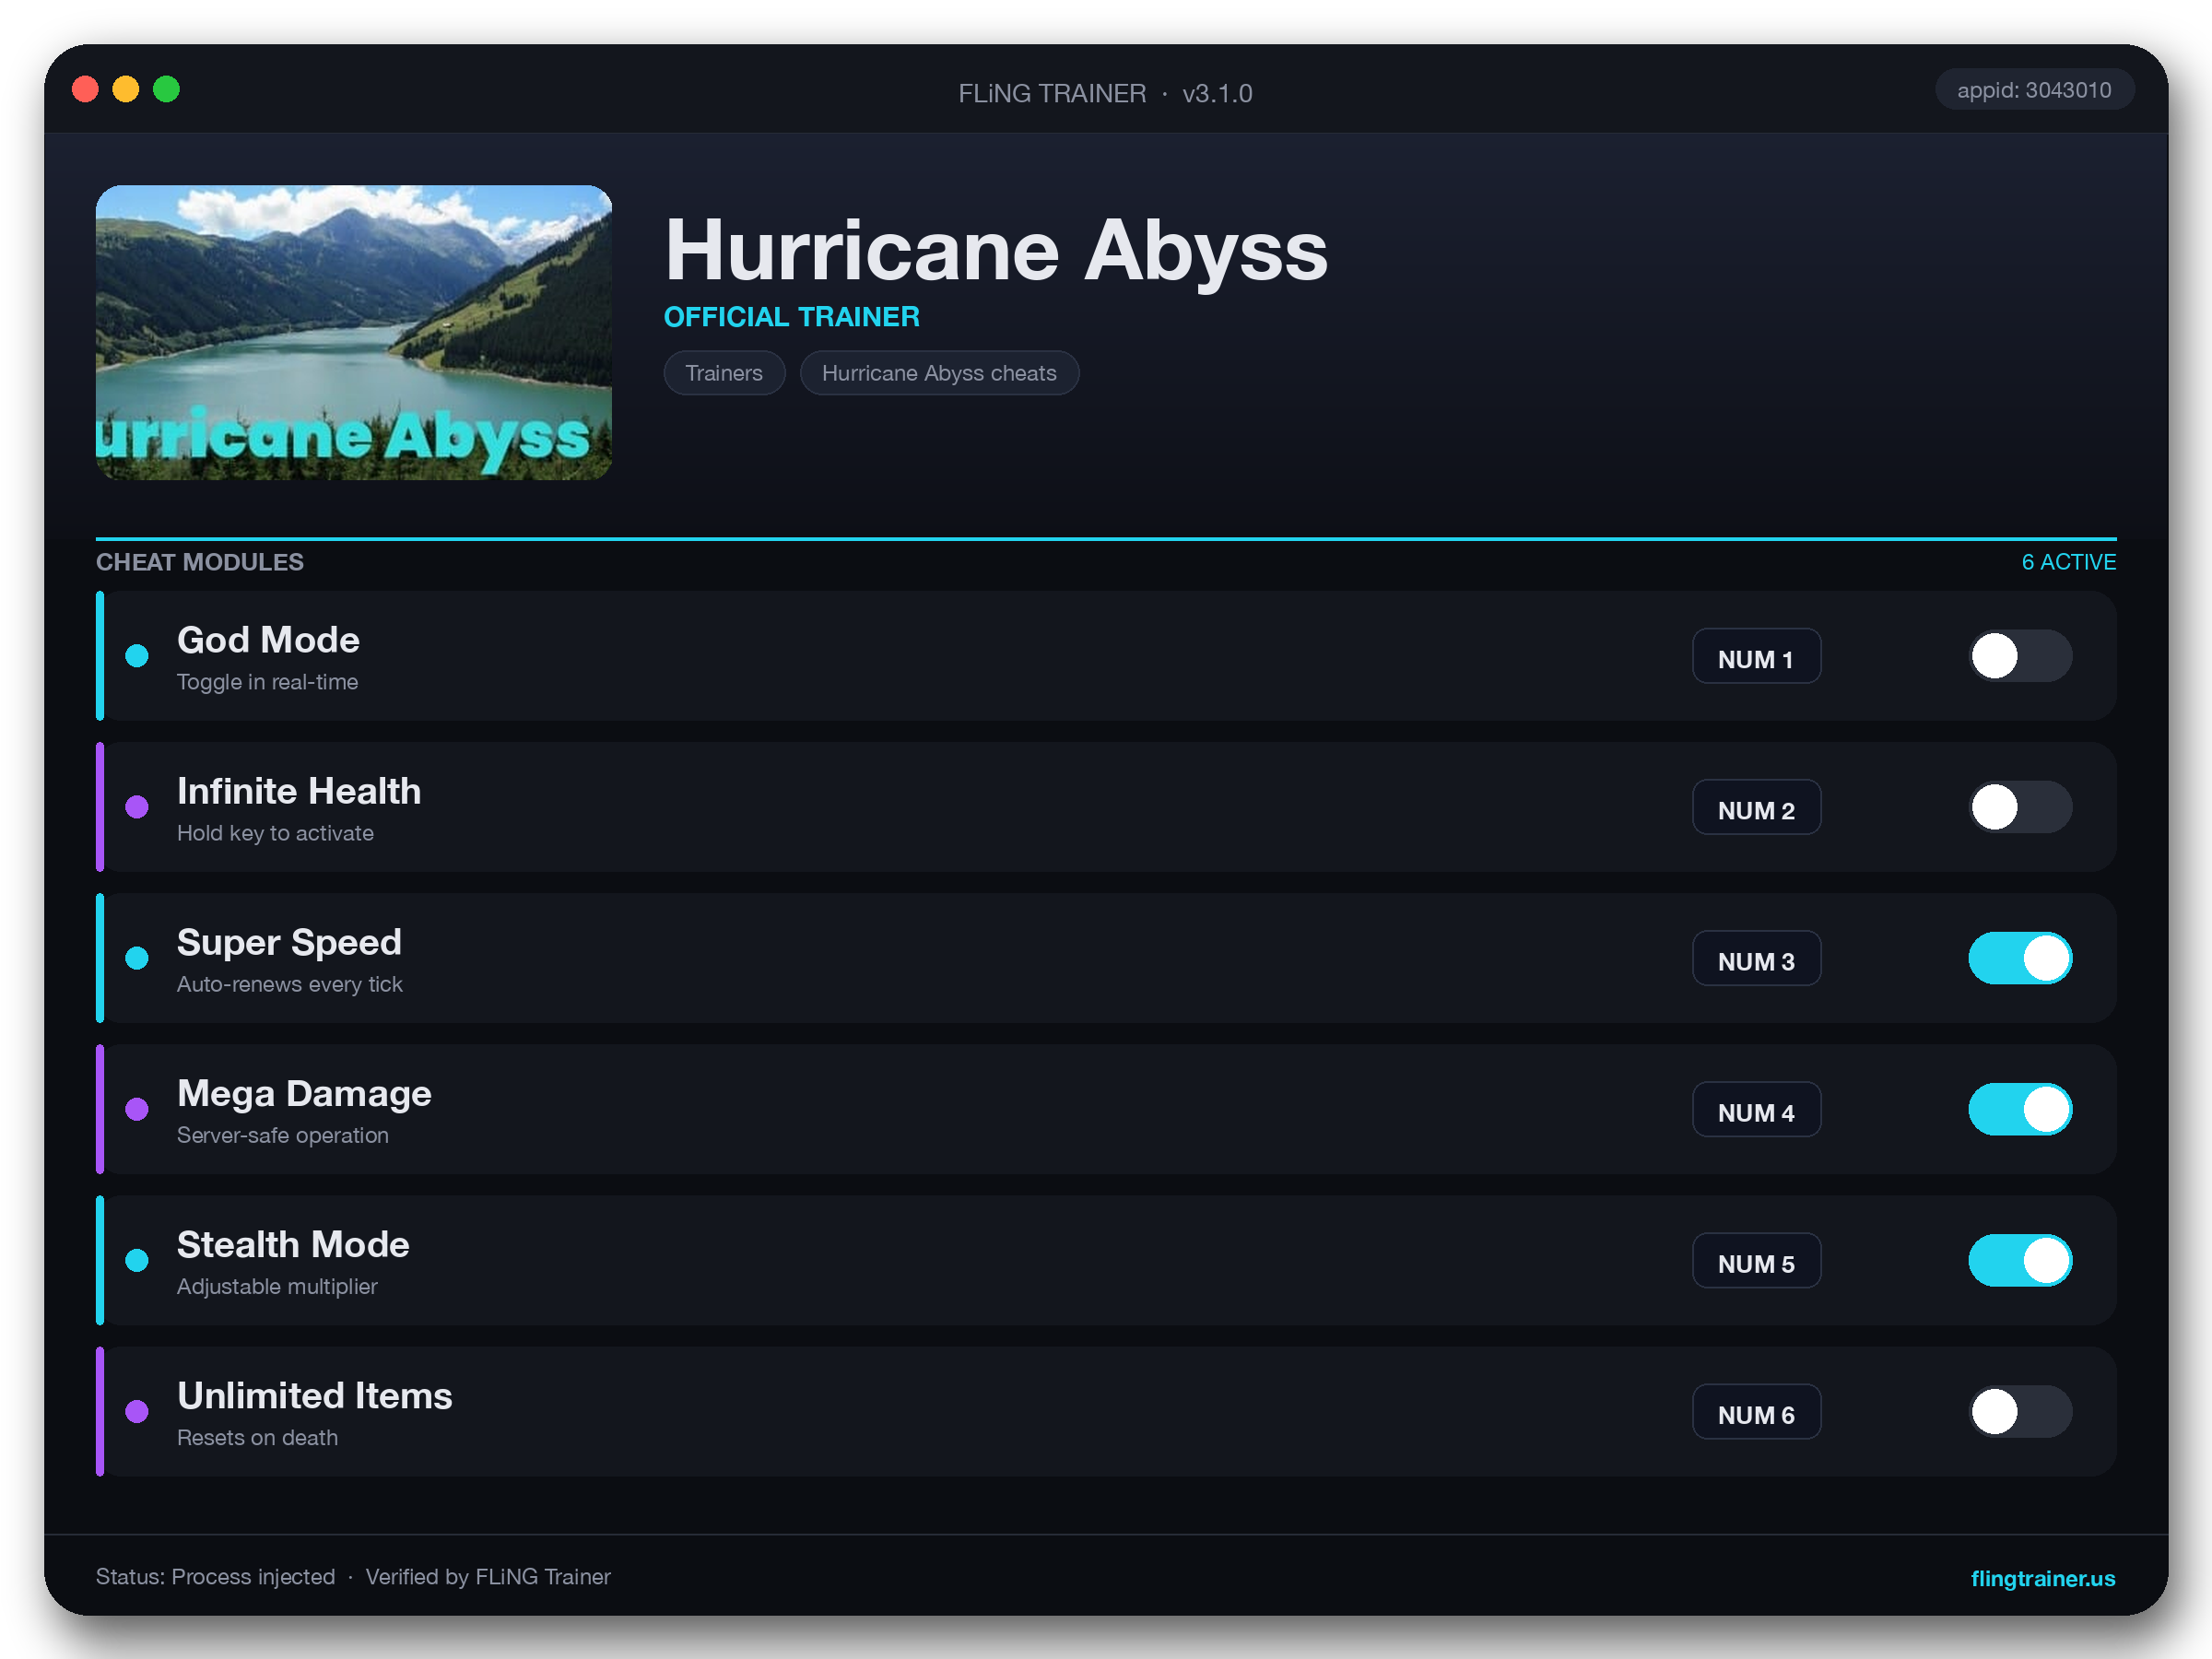Click the Hurricane Abyss cover thumbnail
Screen dimensions: 2212x1659
354,332
